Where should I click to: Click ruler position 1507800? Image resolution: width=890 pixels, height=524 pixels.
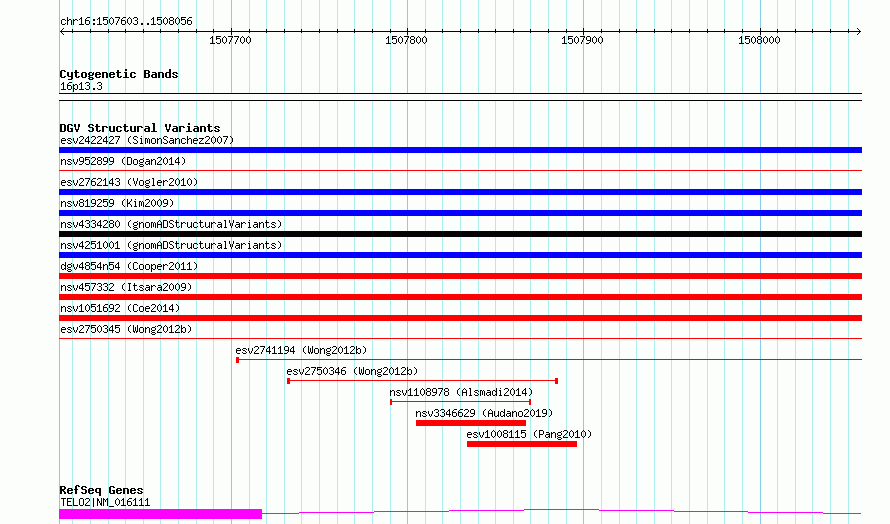tap(406, 40)
